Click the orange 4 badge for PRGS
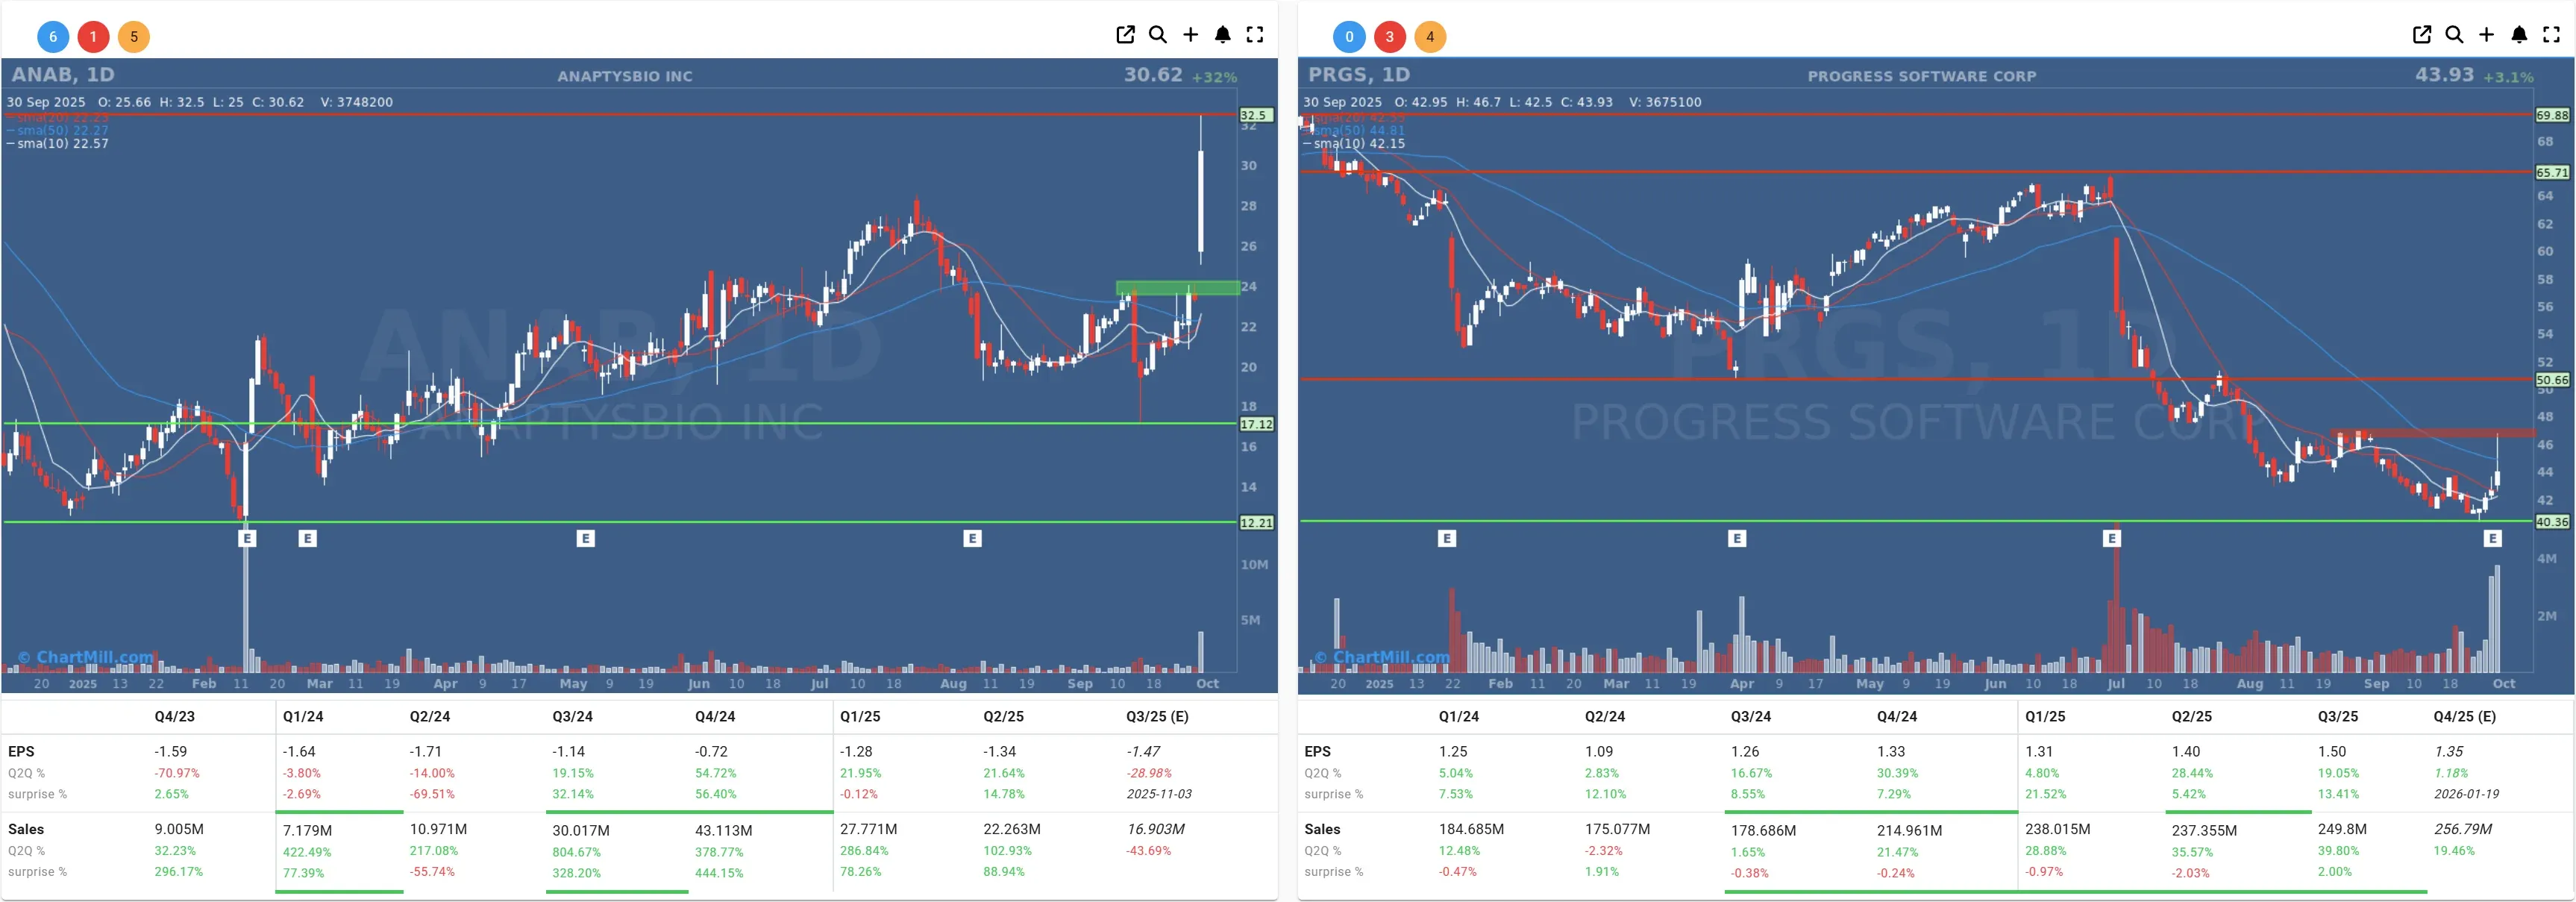 [1430, 37]
